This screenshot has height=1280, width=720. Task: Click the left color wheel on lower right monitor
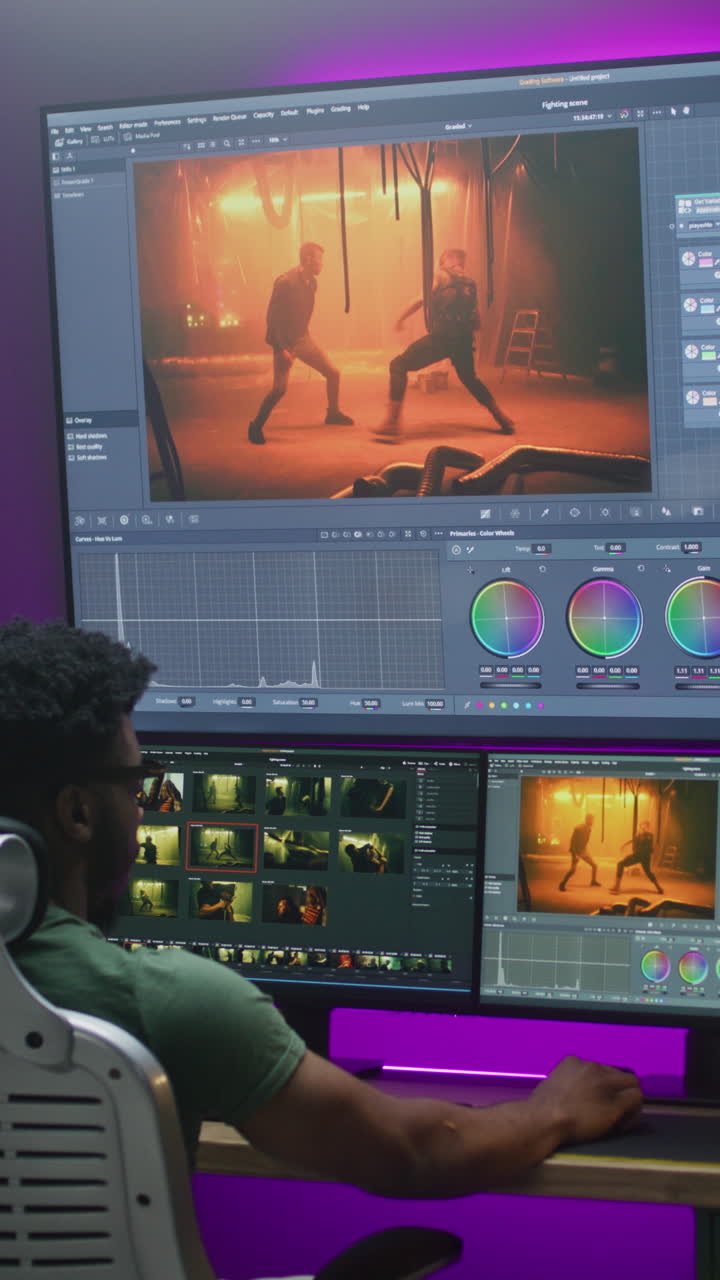coord(655,965)
